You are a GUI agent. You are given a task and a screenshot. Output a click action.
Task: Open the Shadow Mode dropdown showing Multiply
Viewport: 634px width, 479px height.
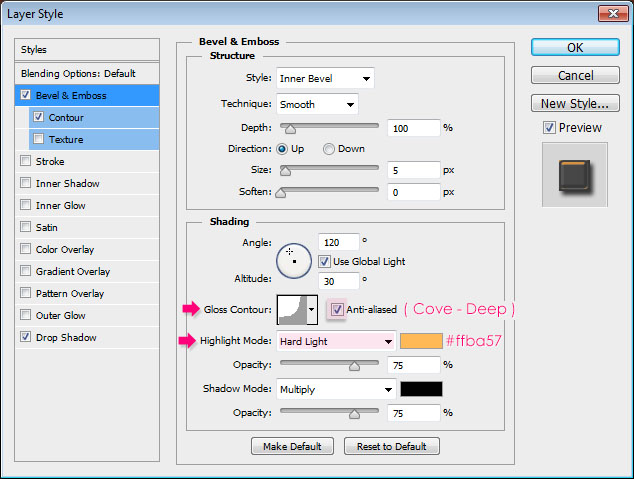pos(336,389)
